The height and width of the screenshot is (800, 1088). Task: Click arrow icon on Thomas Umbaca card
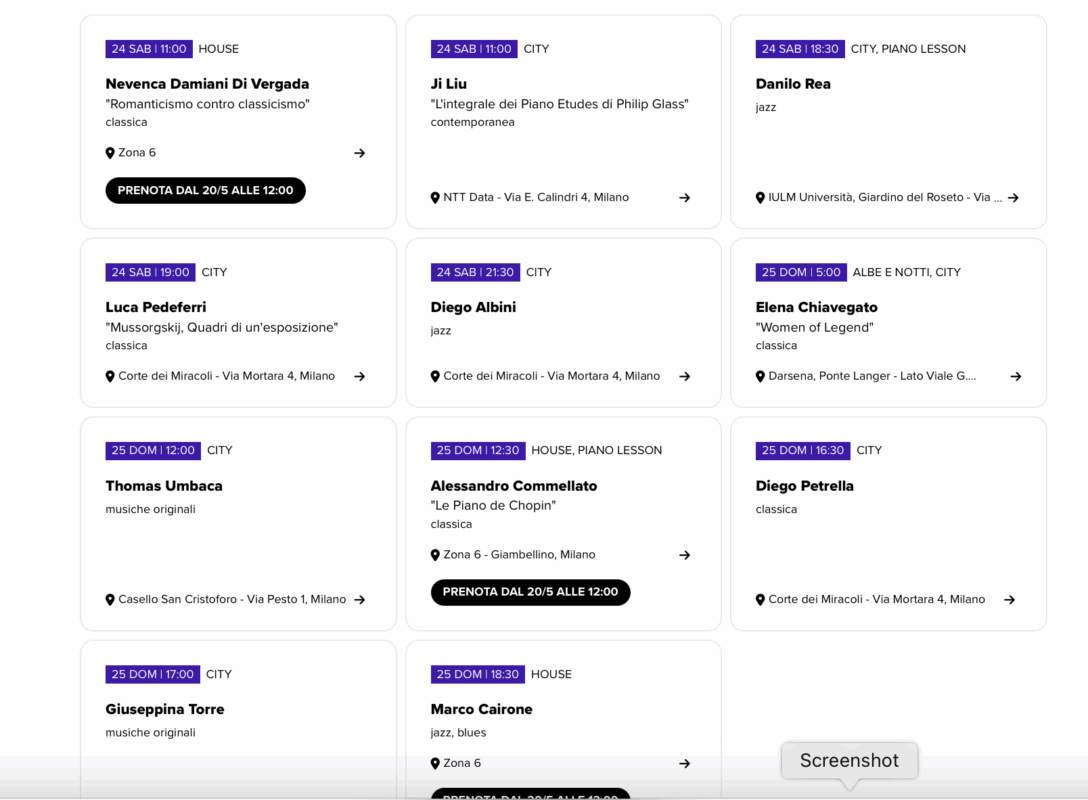[x=359, y=600]
